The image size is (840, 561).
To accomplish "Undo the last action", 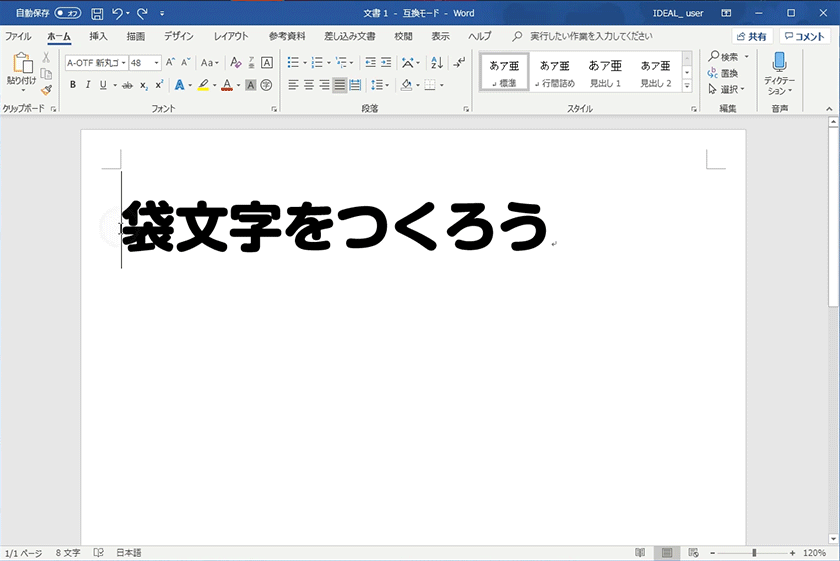I will pyautogui.click(x=117, y=13).
